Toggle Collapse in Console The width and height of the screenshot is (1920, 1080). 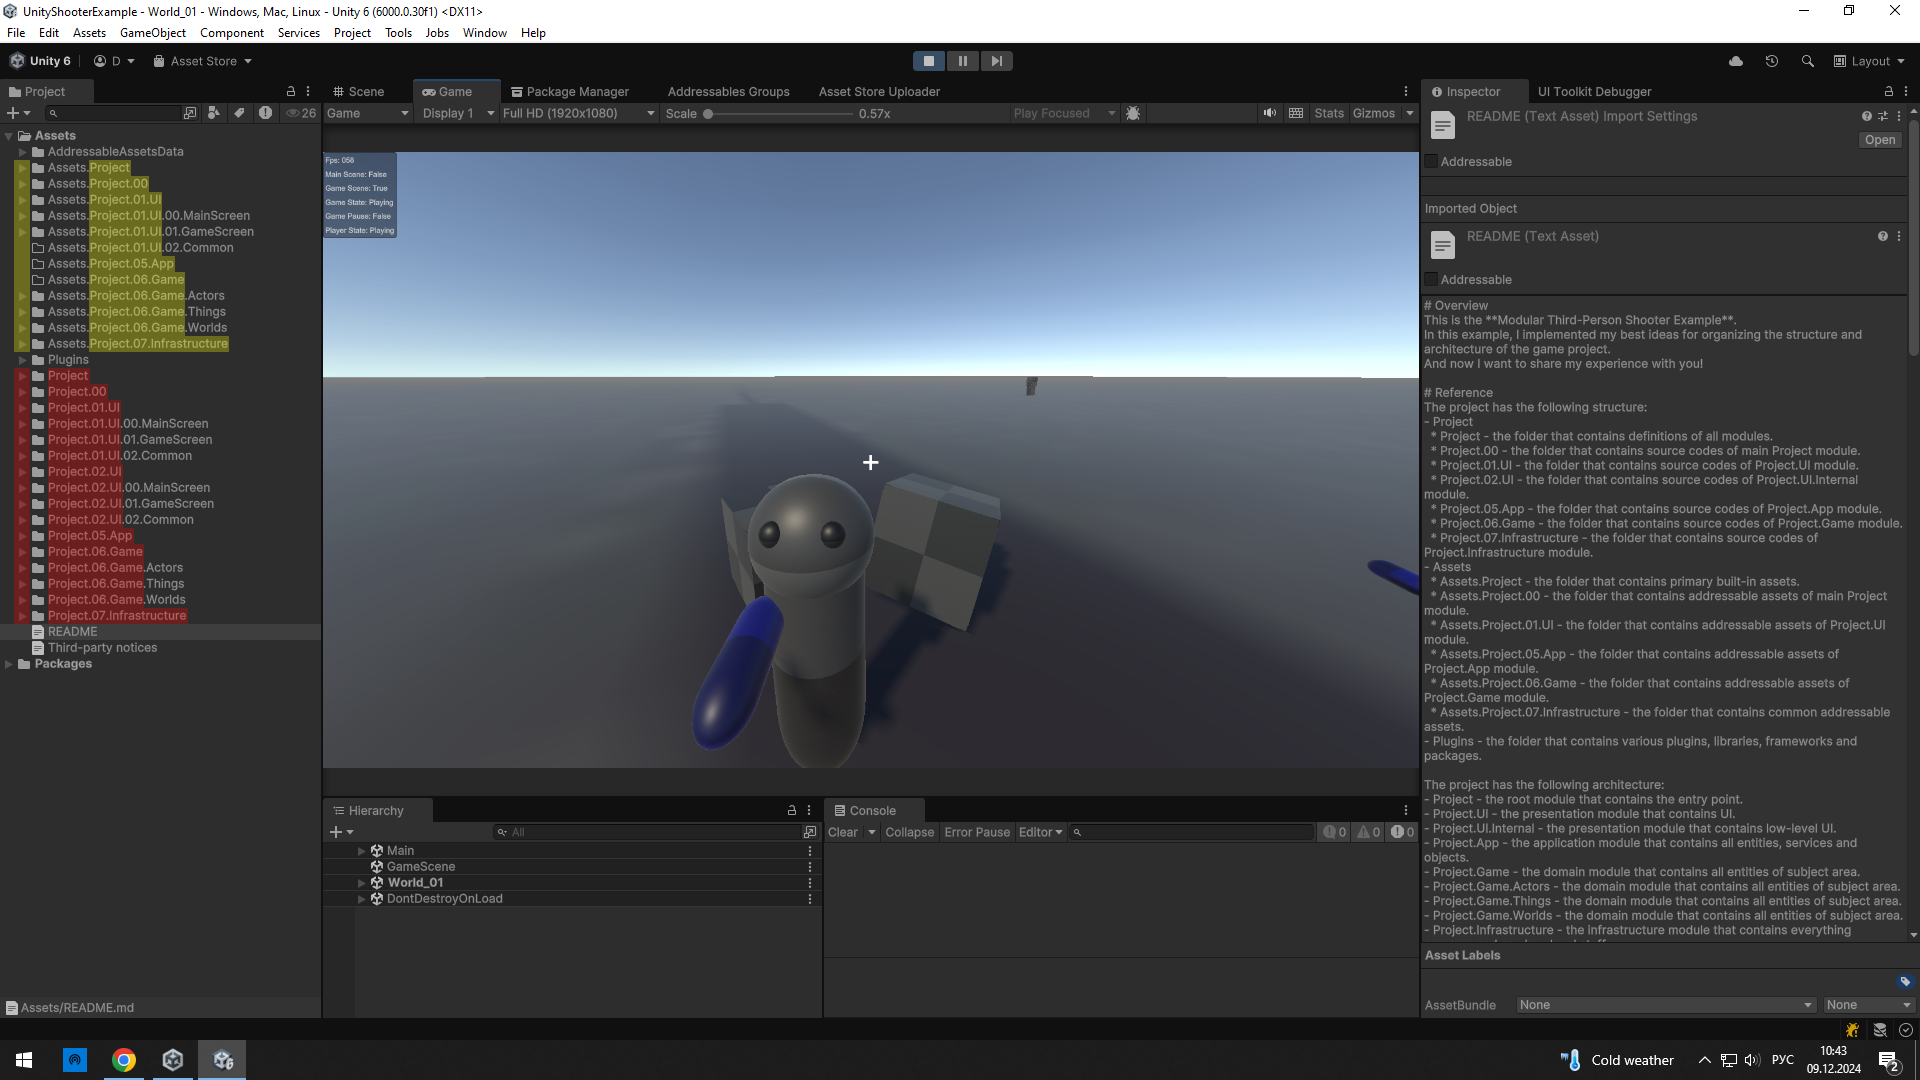pyautogui.click(x=908, y=832)
